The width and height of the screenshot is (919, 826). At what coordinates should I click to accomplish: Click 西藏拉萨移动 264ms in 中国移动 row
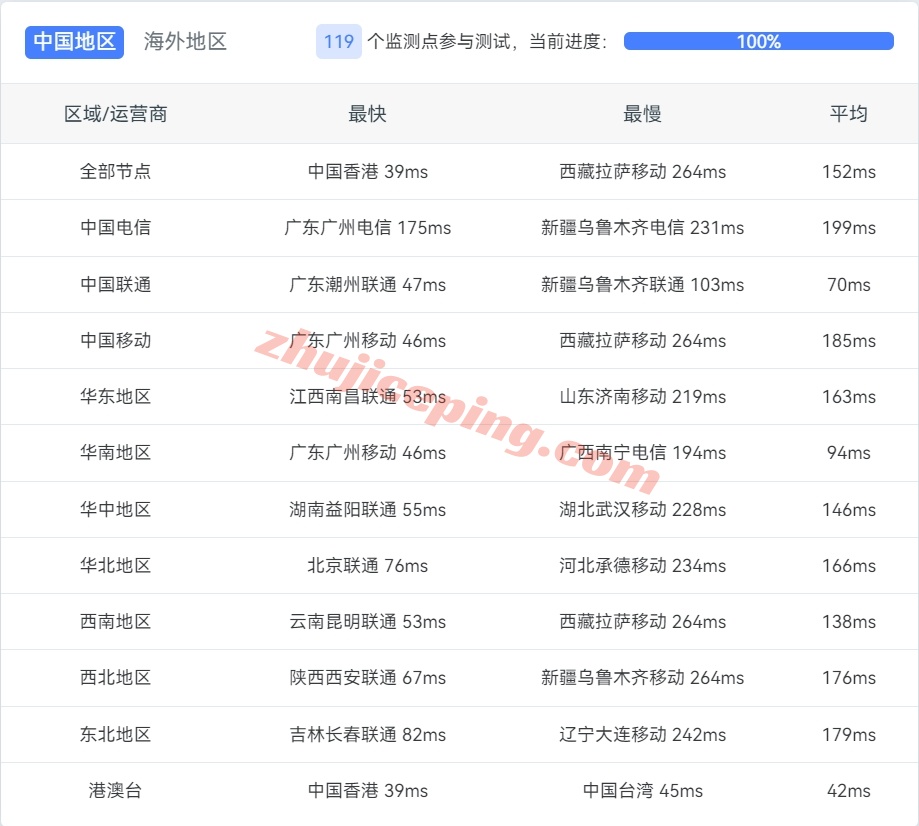coord(642,341)
